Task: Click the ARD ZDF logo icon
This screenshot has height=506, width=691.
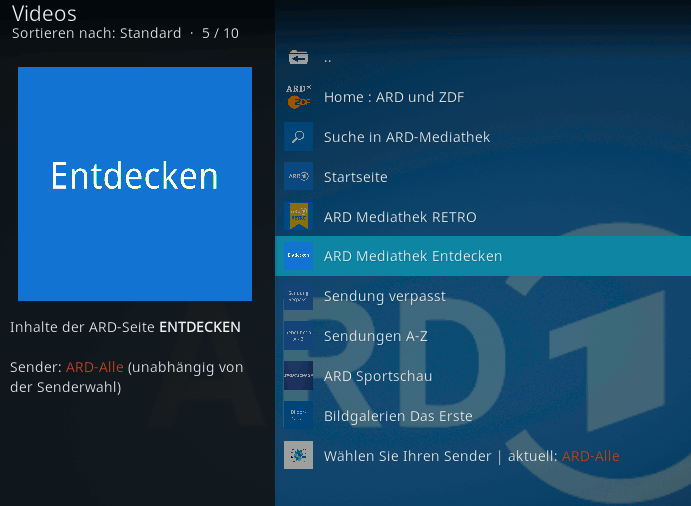Action: 298,97
